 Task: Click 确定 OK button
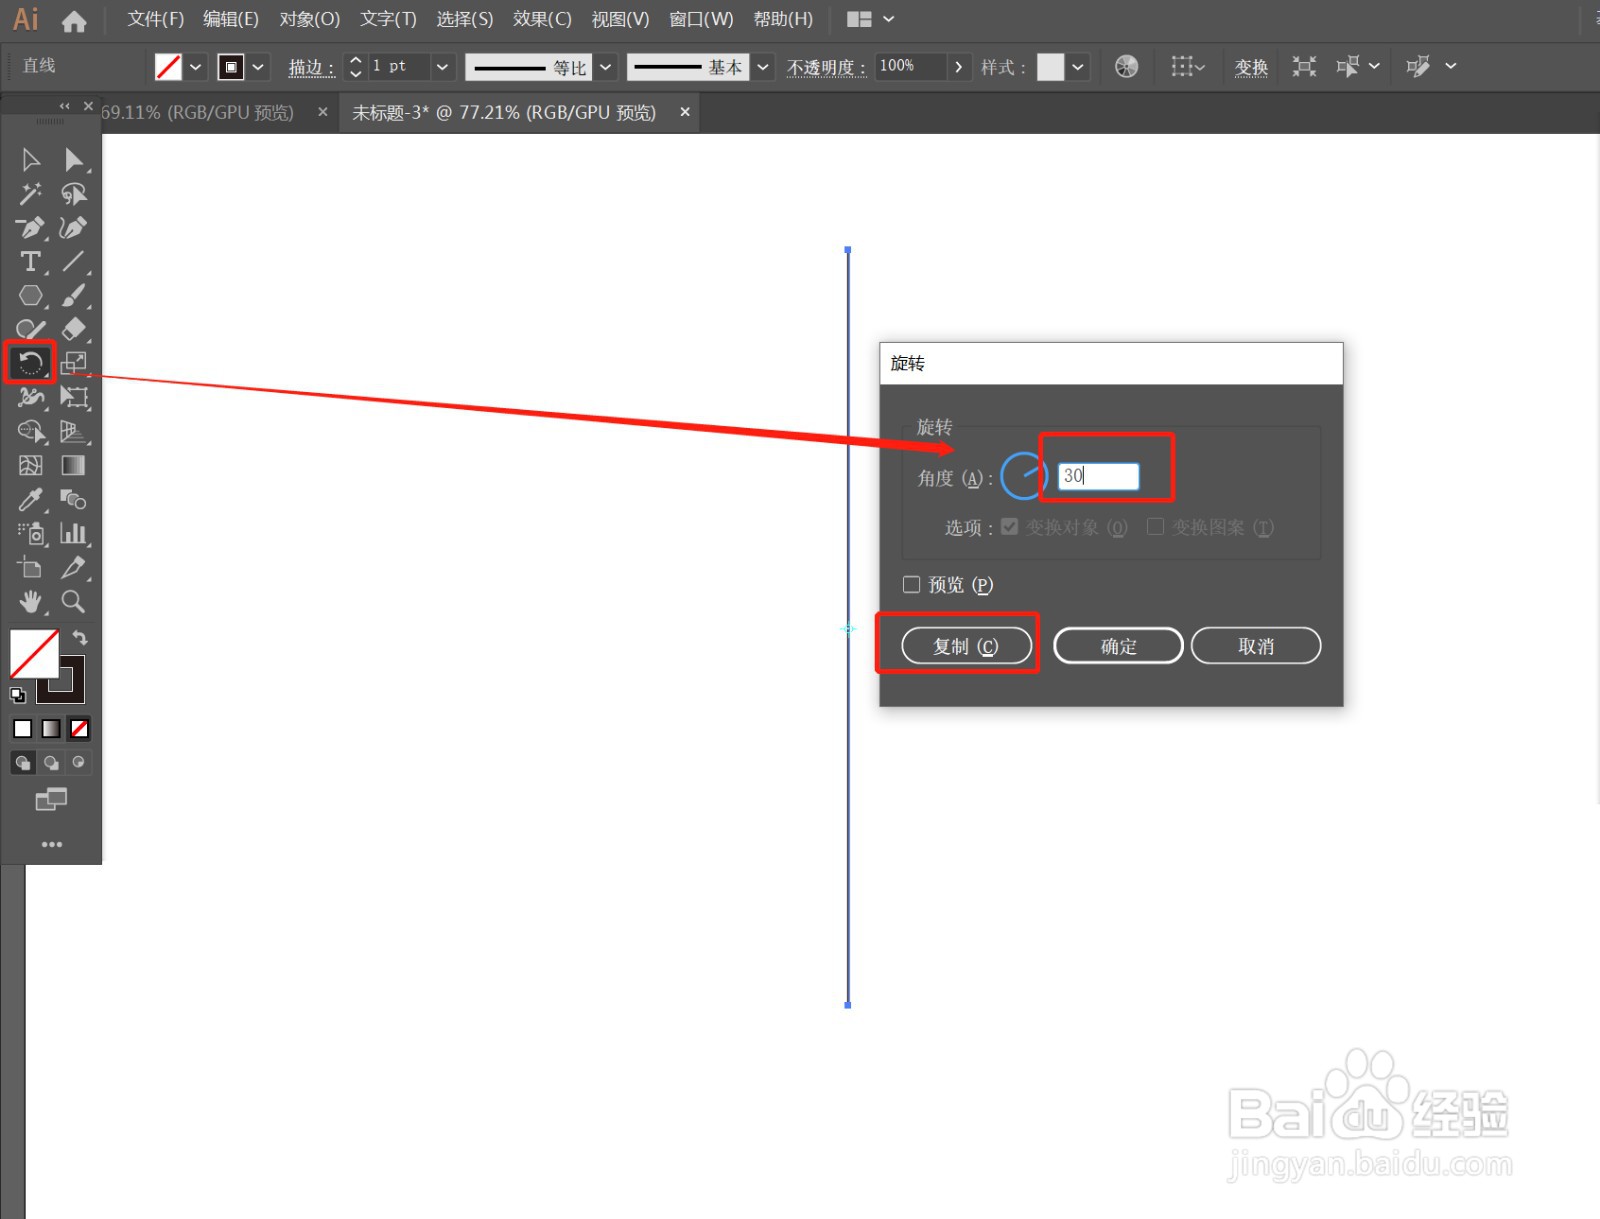tap(1118, 646)
